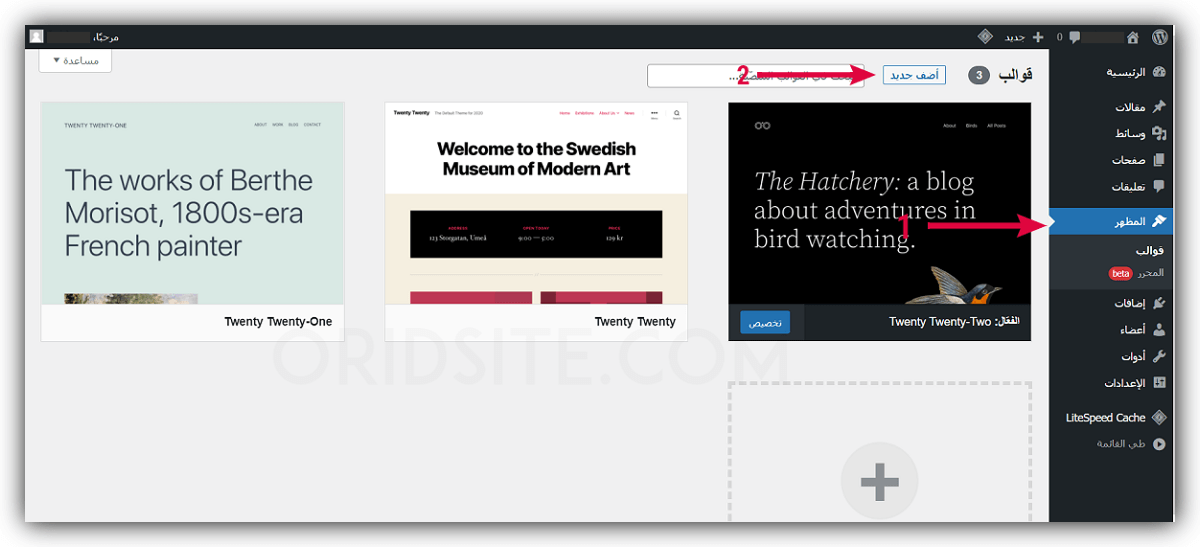
Task: Click the أضف جديد add new button
Action: pyautogui.click(x=914, y=75)
